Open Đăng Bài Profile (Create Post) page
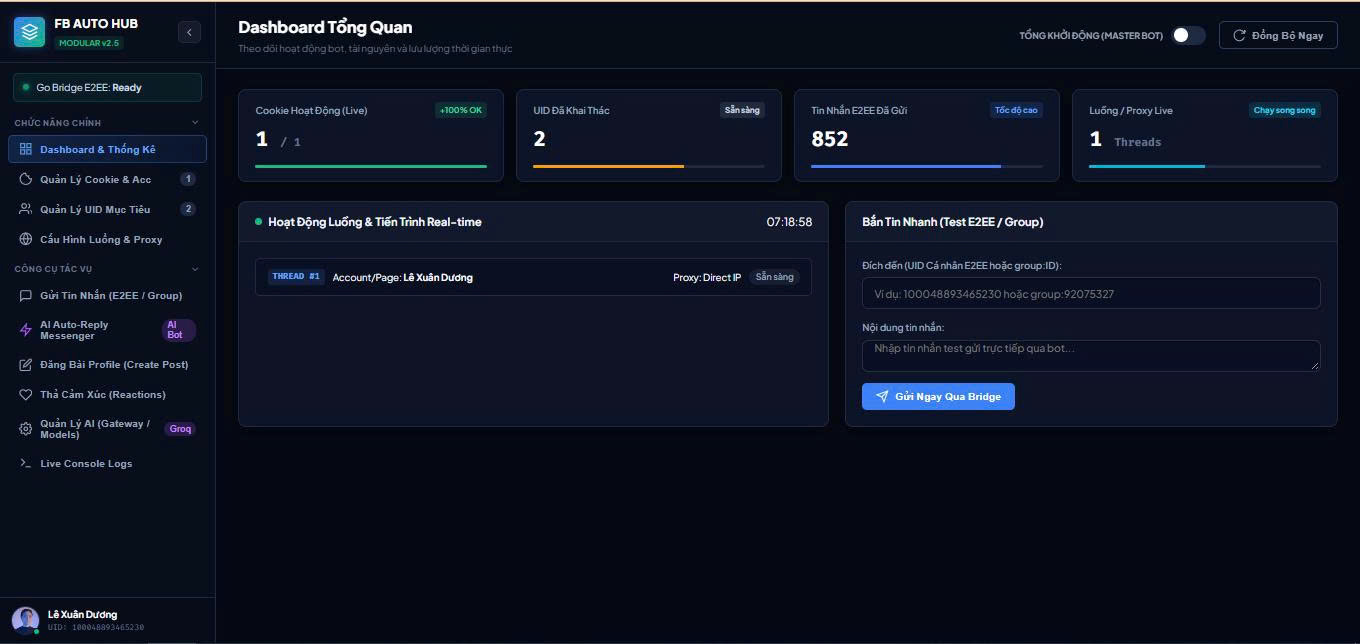The width and height of the screenshot is (1360, 644). click(107, 365)
